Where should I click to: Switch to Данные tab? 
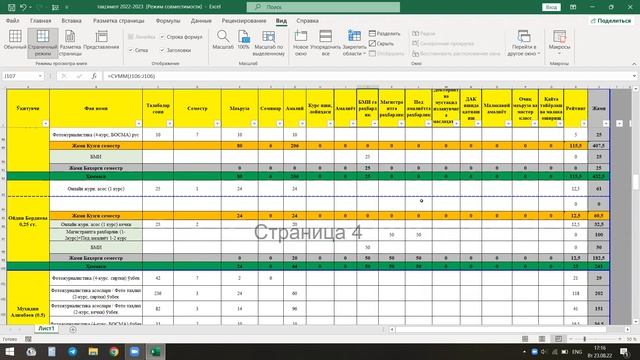[201, 20]
